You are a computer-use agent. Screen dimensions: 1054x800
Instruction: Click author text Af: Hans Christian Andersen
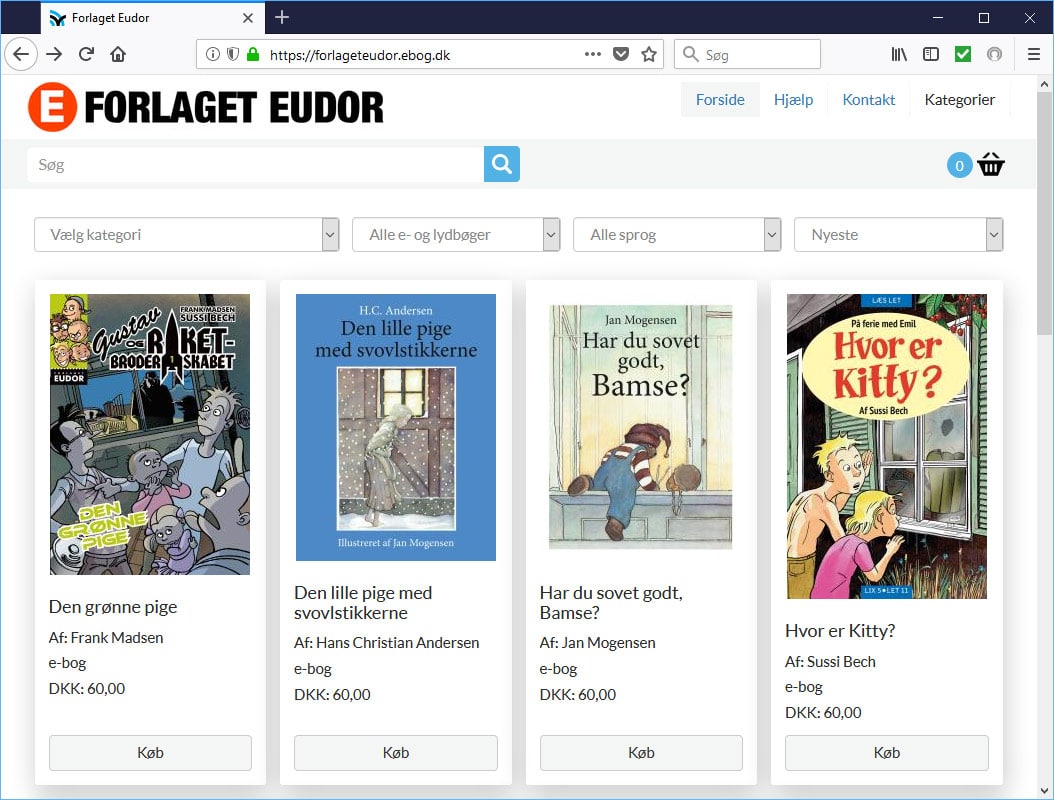coord(387,643)
